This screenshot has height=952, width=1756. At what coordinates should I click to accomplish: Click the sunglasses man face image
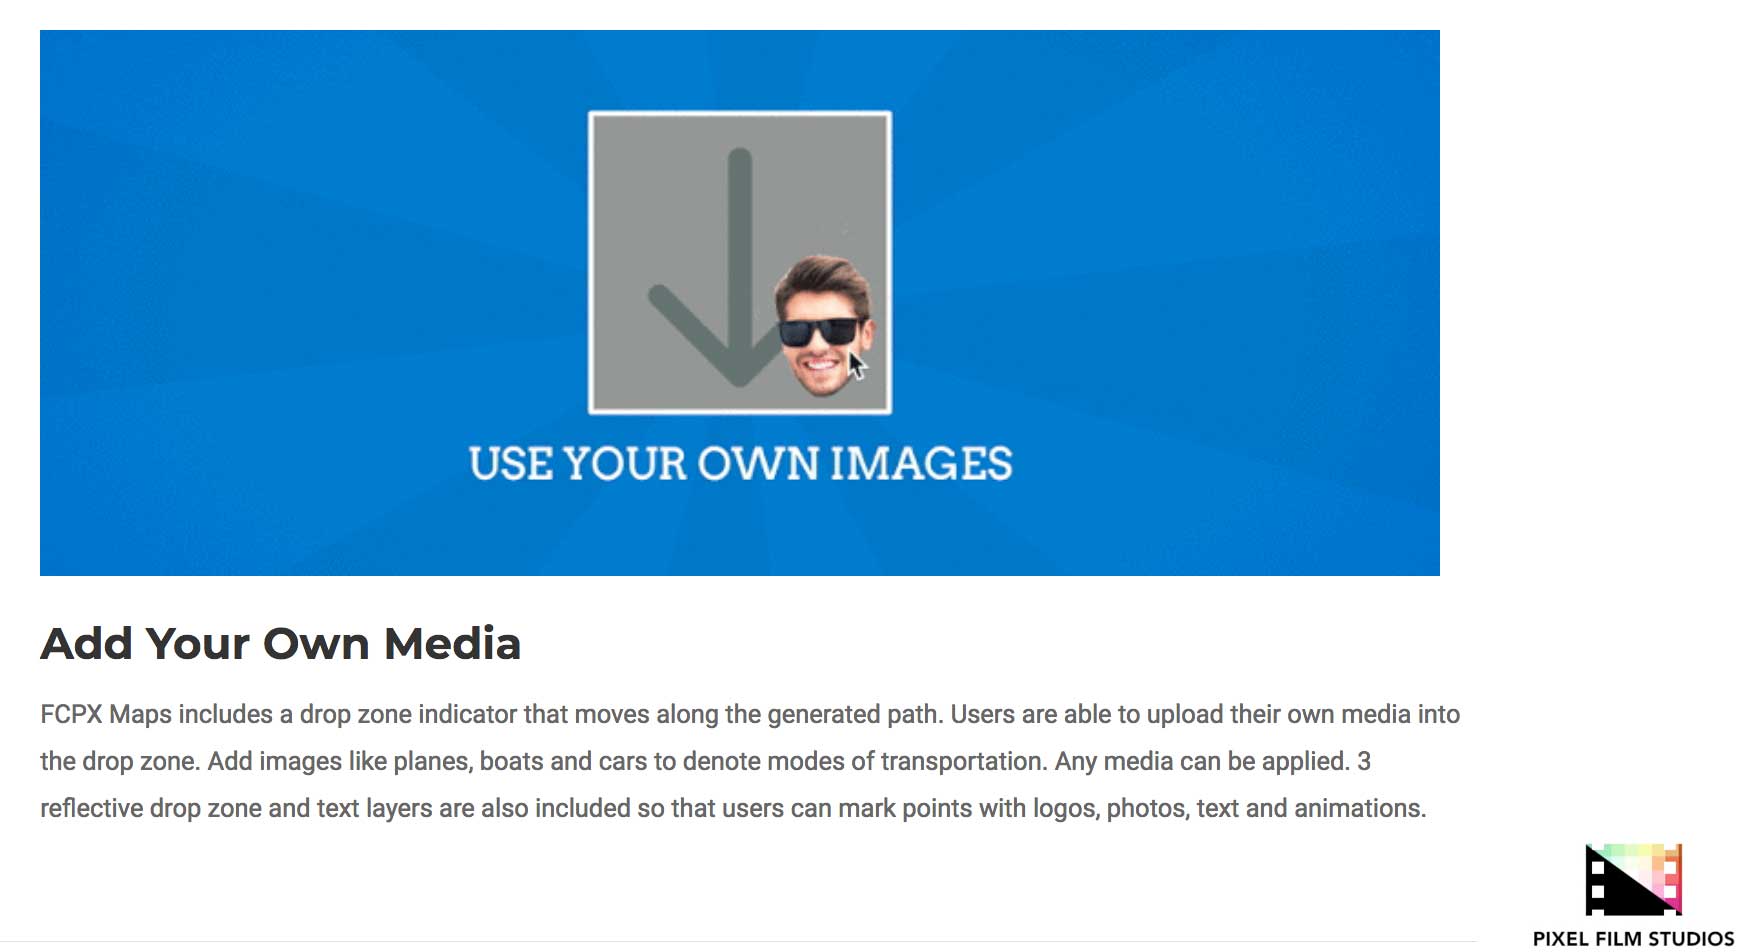click(824, 325)
